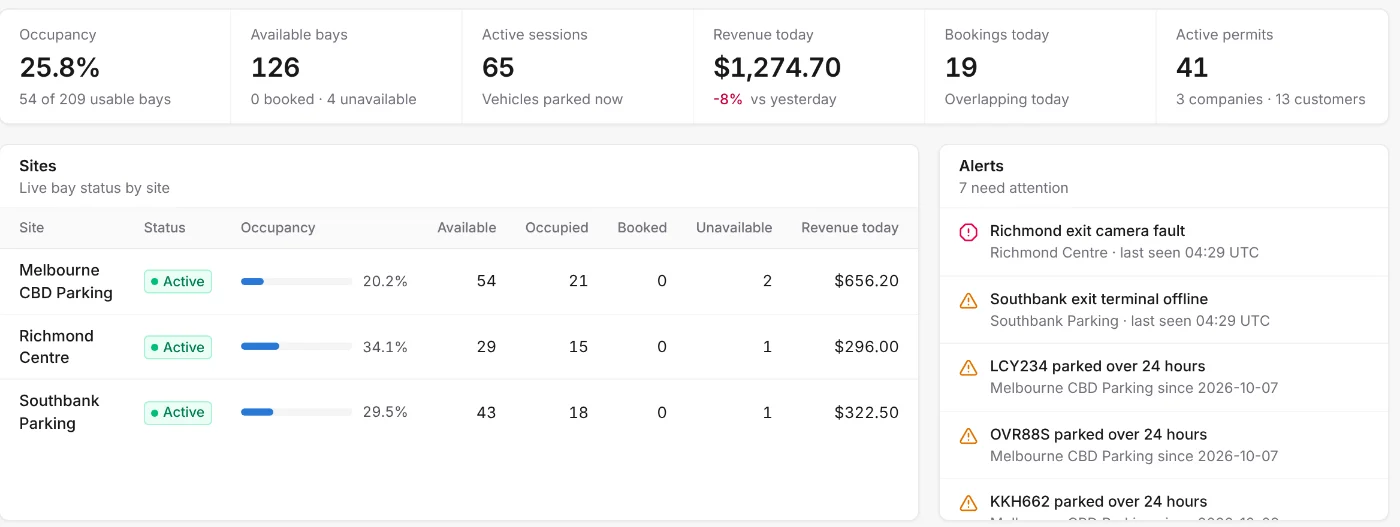Click the Active status badge for Melbourne CBD Parking
Image resolution: width=1400 pixels, height=527 pixels.
pos(178,281)
